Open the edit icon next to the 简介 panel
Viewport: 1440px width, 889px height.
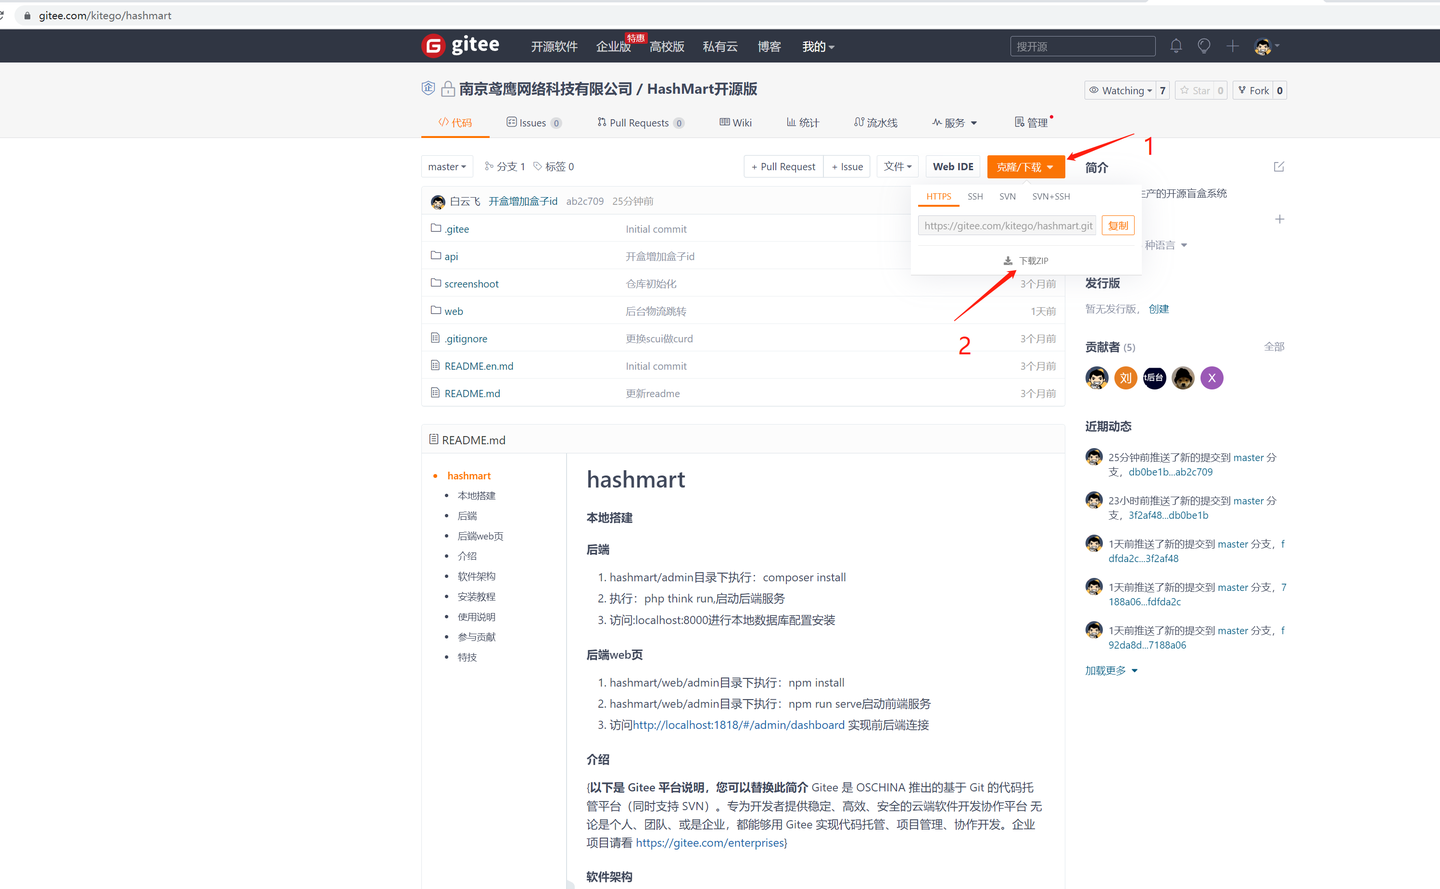[1278, 167]
